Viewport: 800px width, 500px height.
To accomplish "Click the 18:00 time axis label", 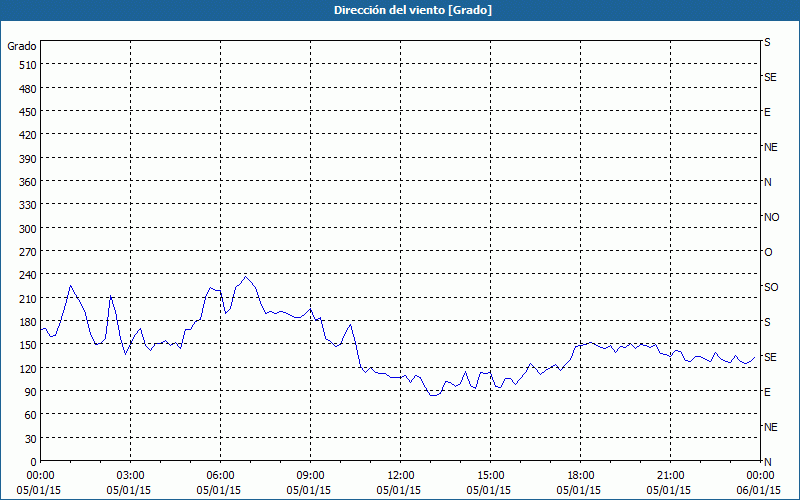I will click(581, 476).
